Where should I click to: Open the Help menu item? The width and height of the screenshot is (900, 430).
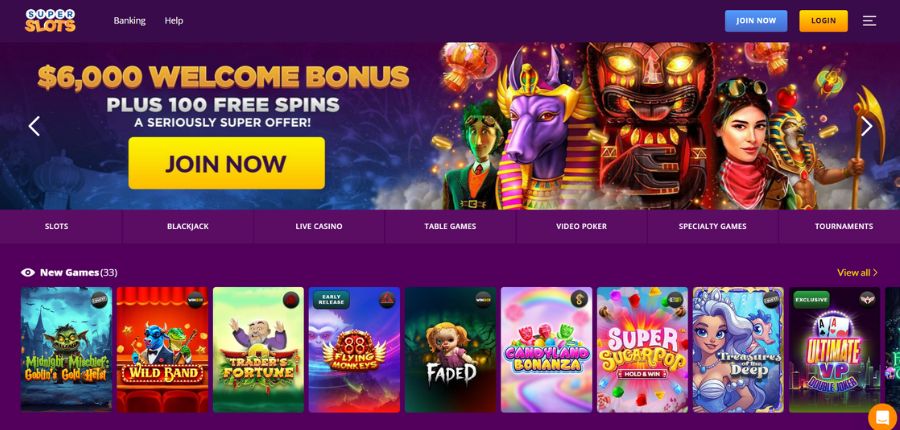tap(173, 21)
